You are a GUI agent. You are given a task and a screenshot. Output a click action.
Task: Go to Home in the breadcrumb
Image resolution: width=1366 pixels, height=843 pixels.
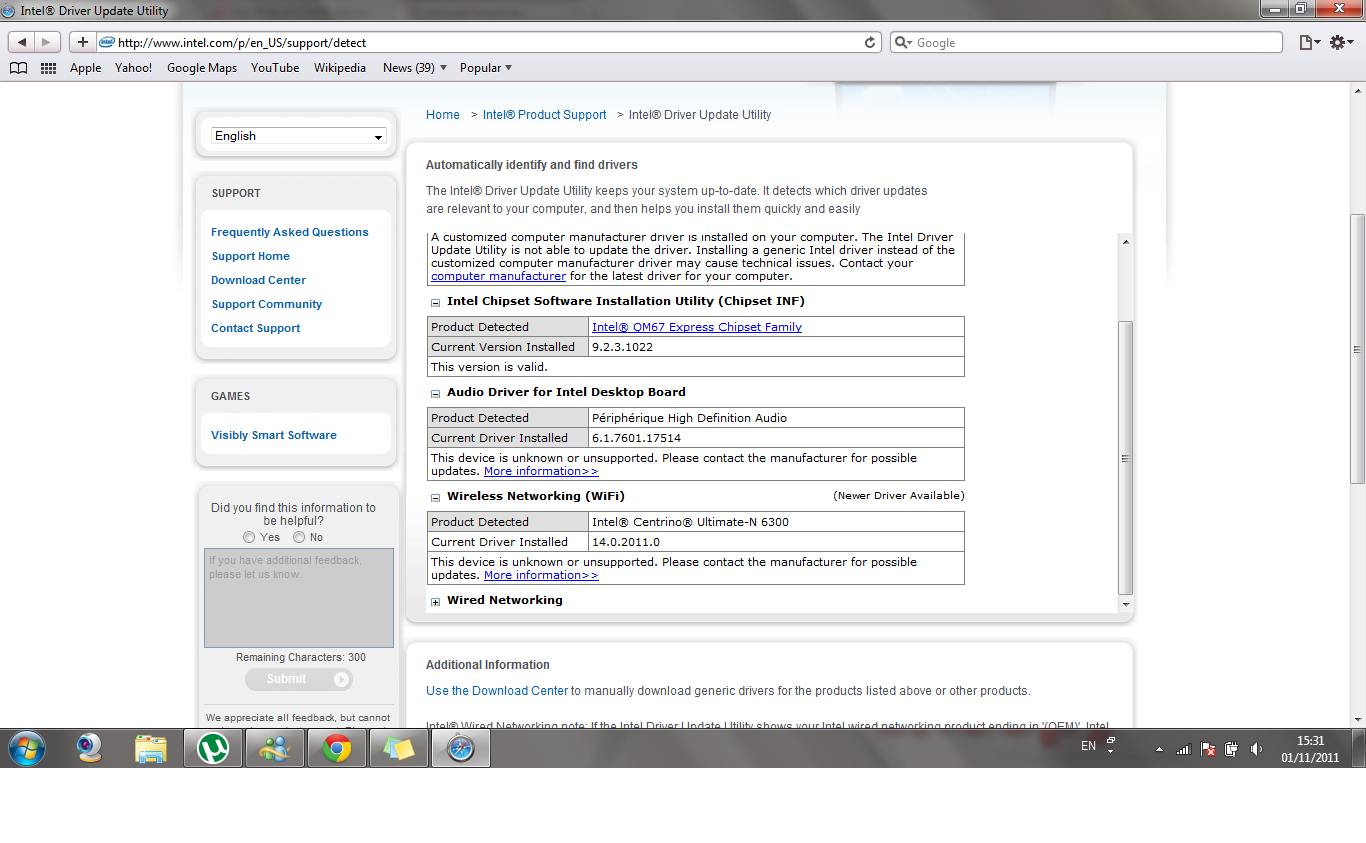[443, 115]
